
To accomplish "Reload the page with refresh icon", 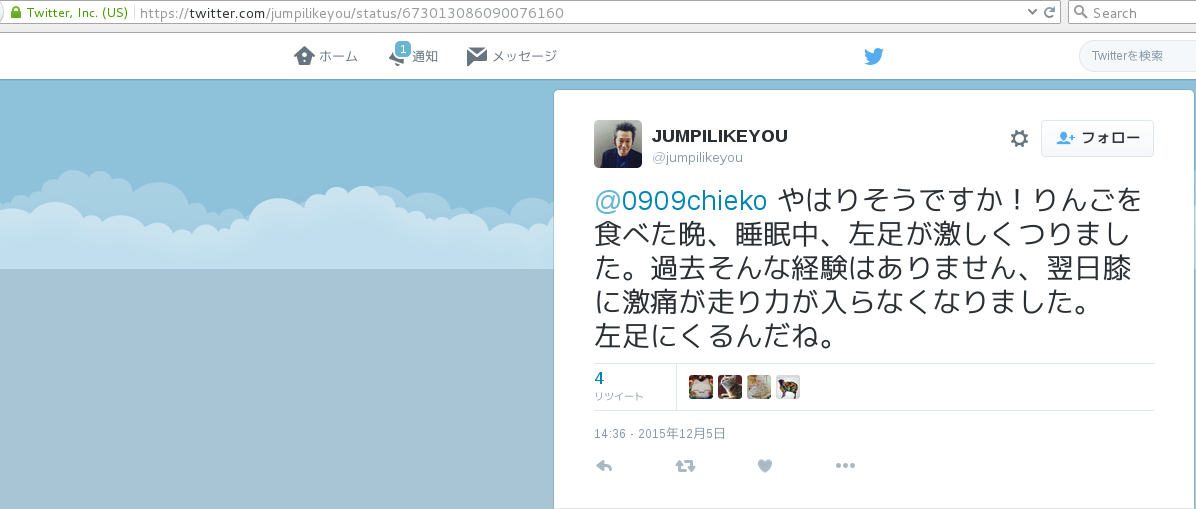I will (1050, 12).
